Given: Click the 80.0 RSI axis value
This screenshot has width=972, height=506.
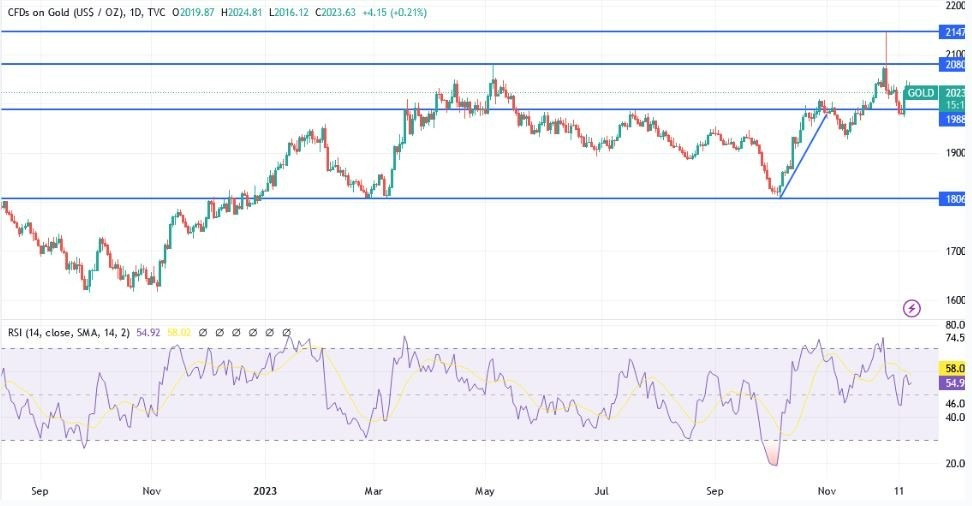Looking at the screenshot, I should 955,324.
